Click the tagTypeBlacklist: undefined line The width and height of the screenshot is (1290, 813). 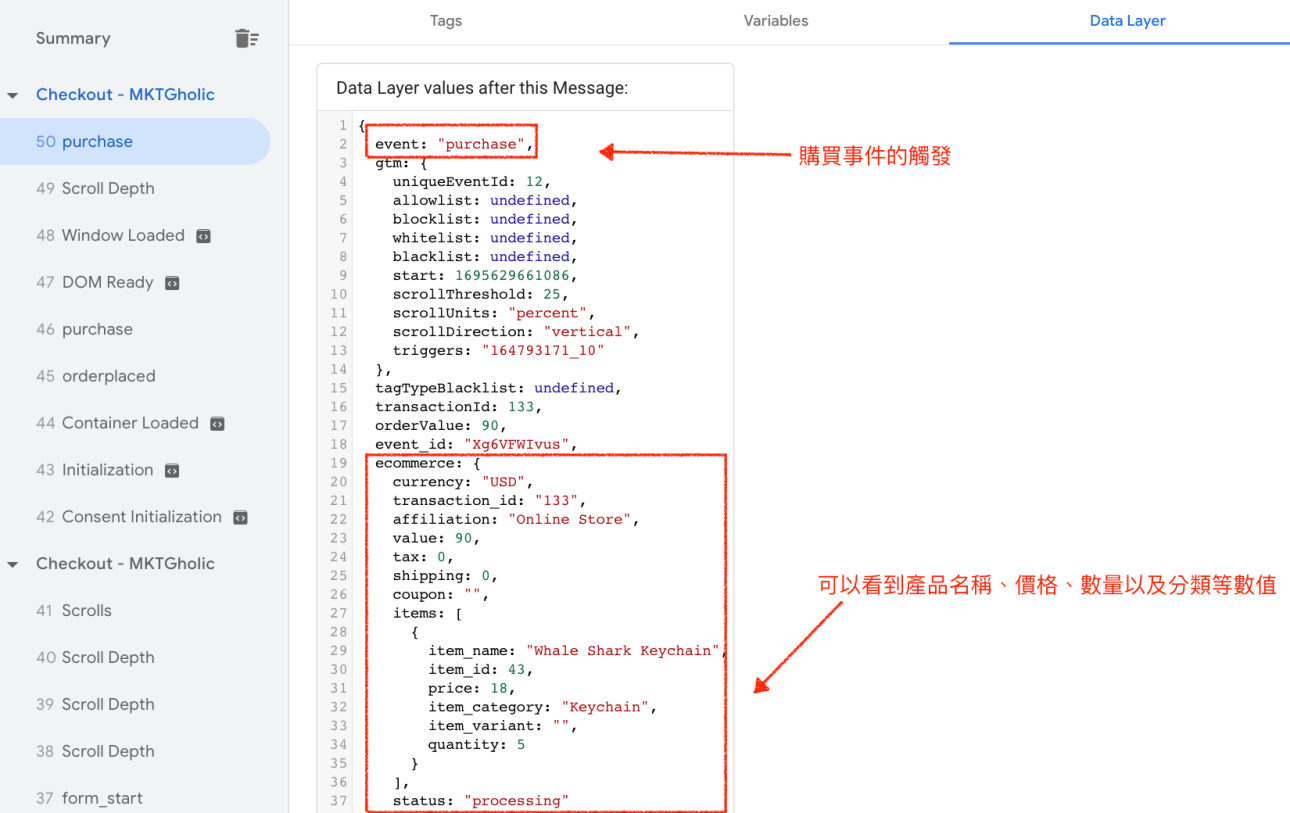pyautogui.click(x=498, y=388)
